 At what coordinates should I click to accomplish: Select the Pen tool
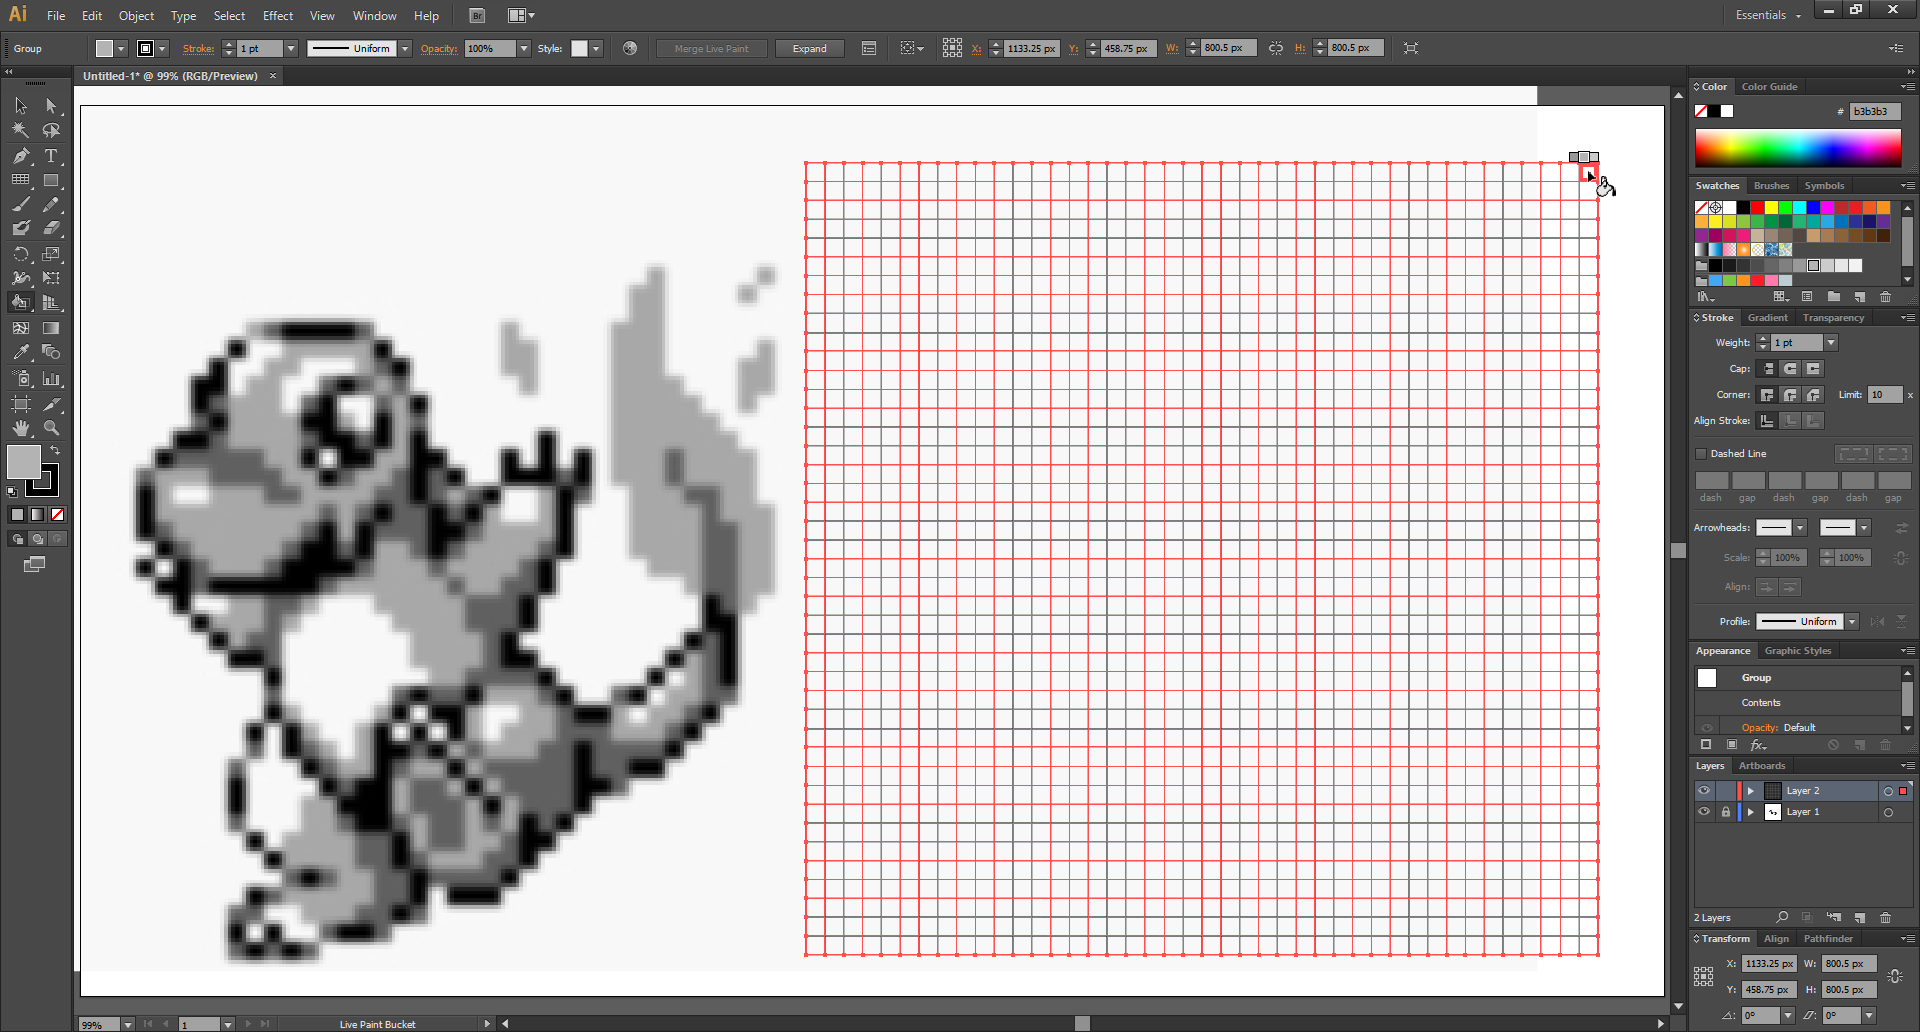click(x=21, y=156)
